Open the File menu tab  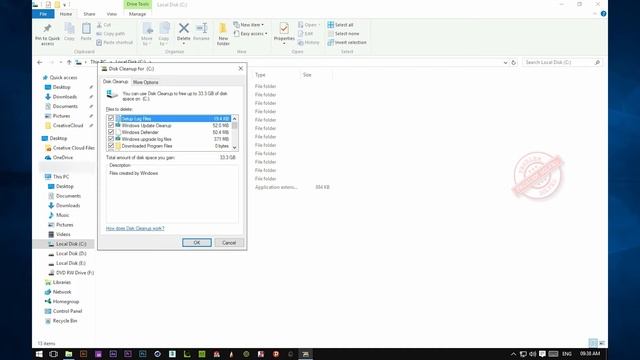pyautogui.click(x=43, y=14)
